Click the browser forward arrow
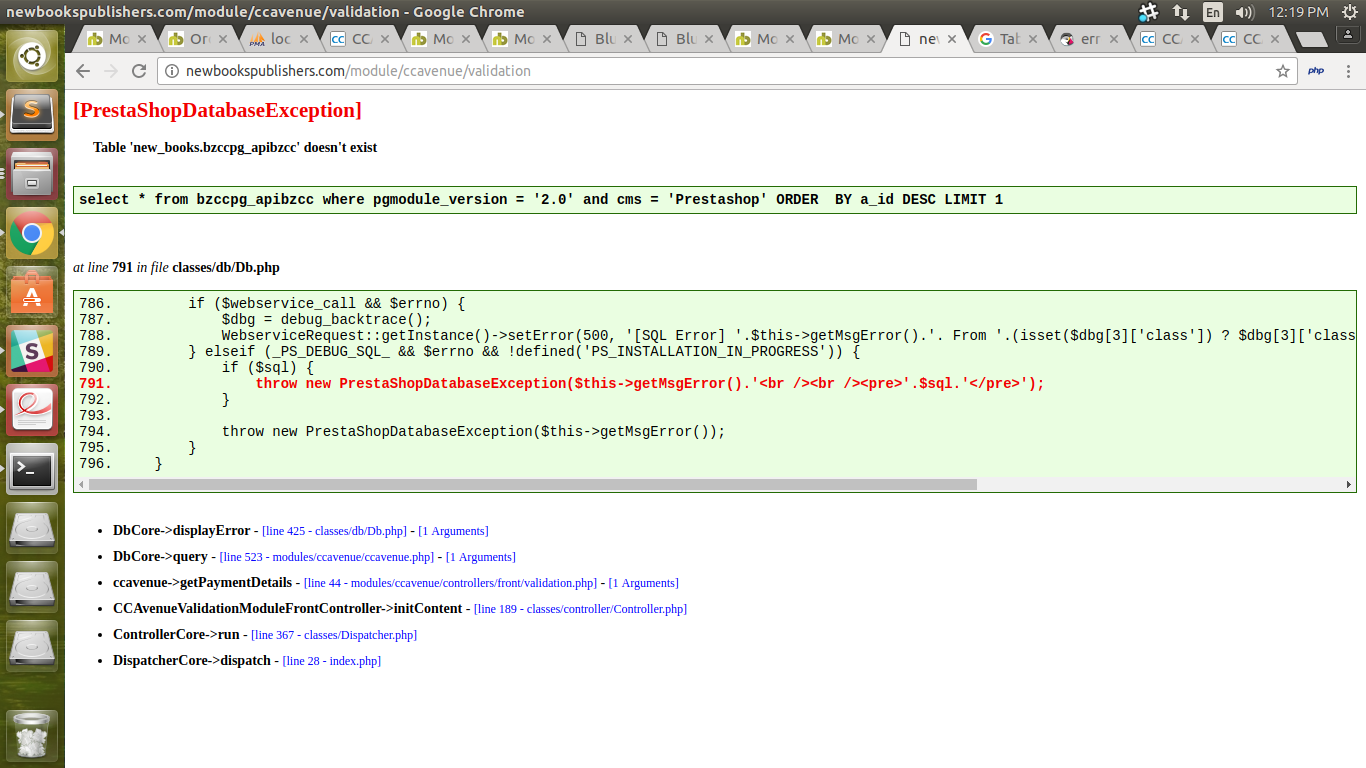Image resolution: width=1366 pixels, height=768 pixels. tap(111, 71)
